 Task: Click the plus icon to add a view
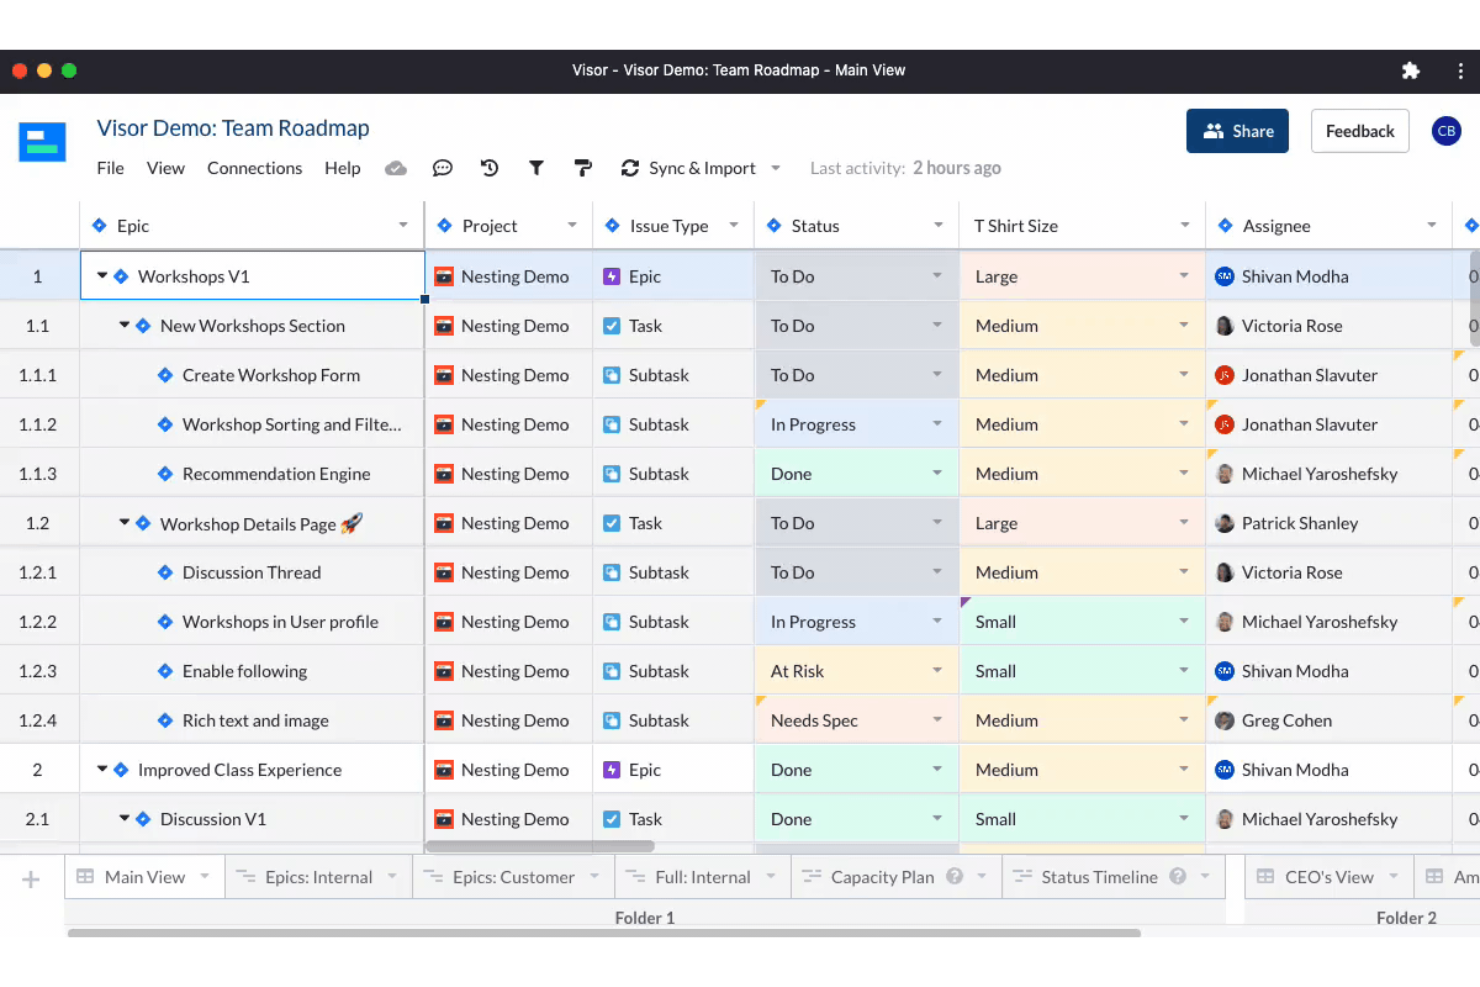point(31,879)
